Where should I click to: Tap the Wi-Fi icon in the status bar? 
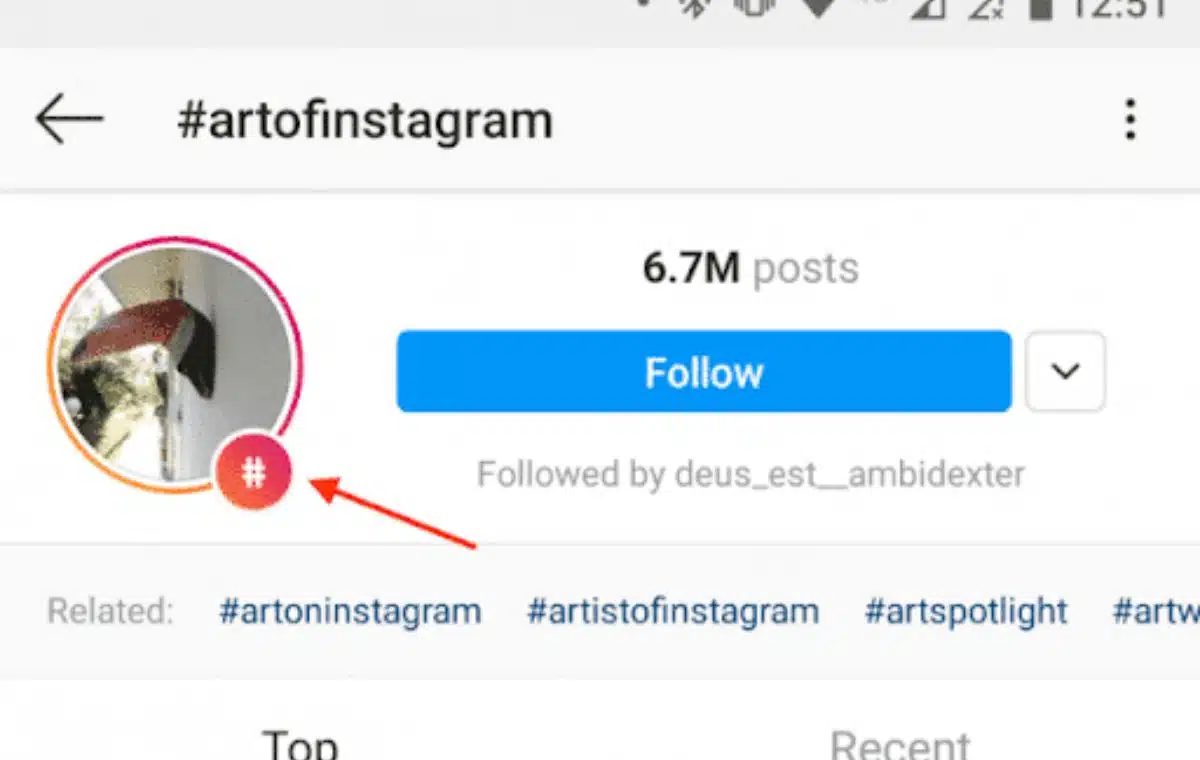(x=817, y=12)
